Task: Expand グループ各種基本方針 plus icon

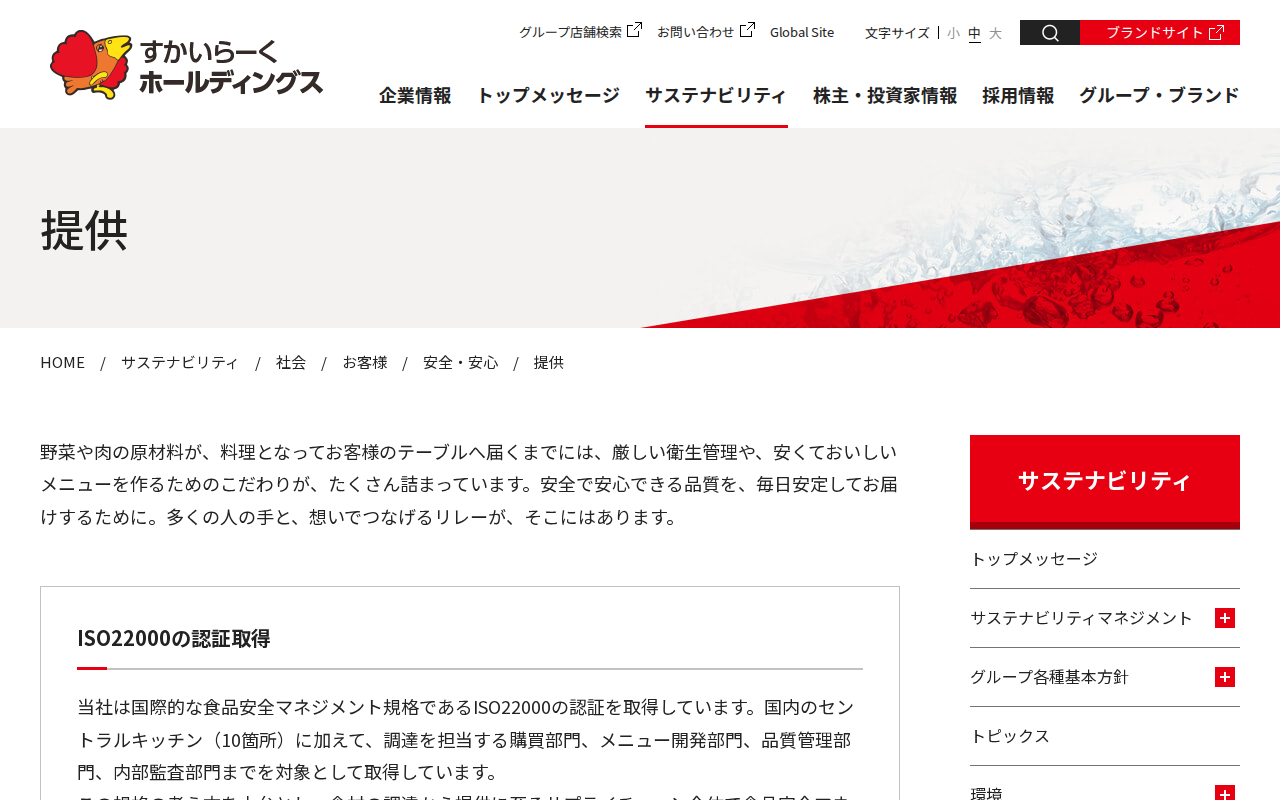Action: [1225, 677]
